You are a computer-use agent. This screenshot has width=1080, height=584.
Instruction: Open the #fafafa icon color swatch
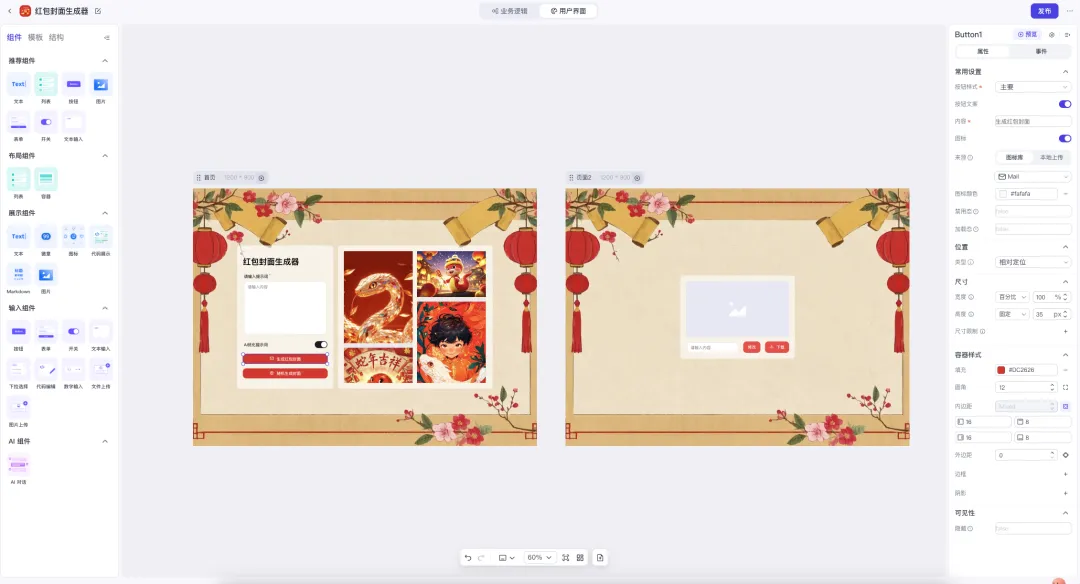tap(1003, 194)
